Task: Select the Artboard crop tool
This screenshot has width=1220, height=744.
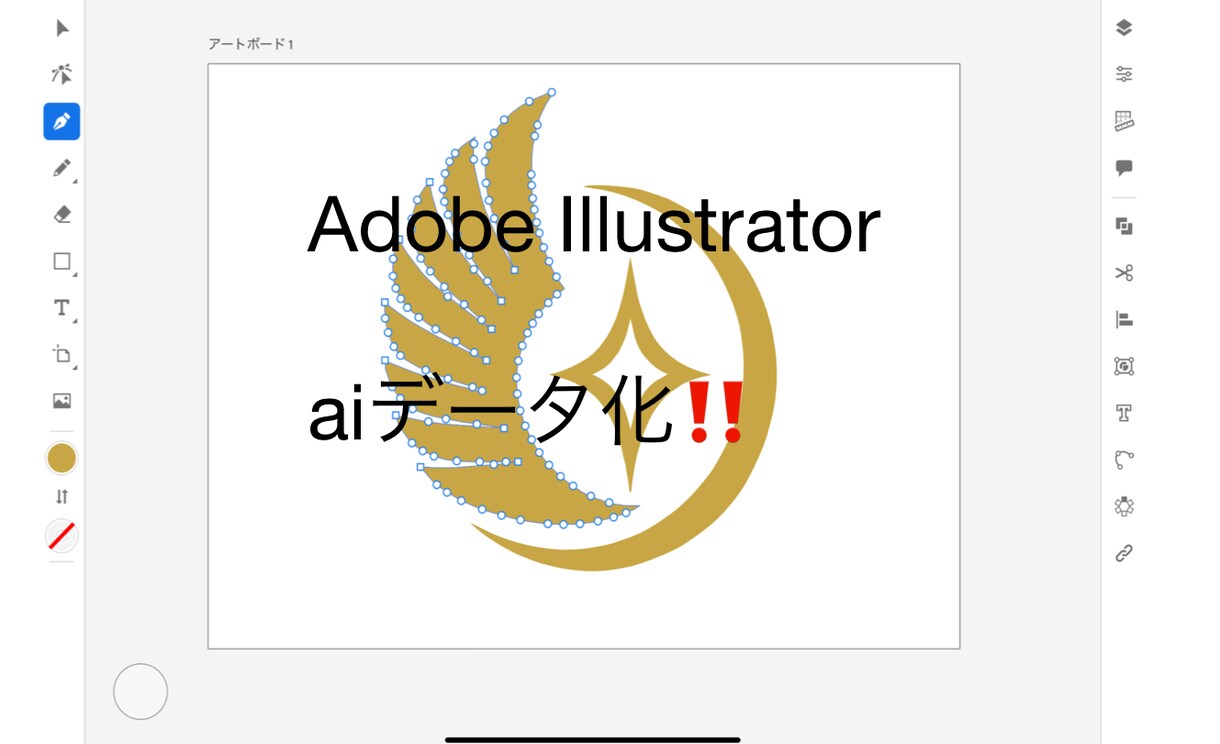Action: click(x=62, y=354)
